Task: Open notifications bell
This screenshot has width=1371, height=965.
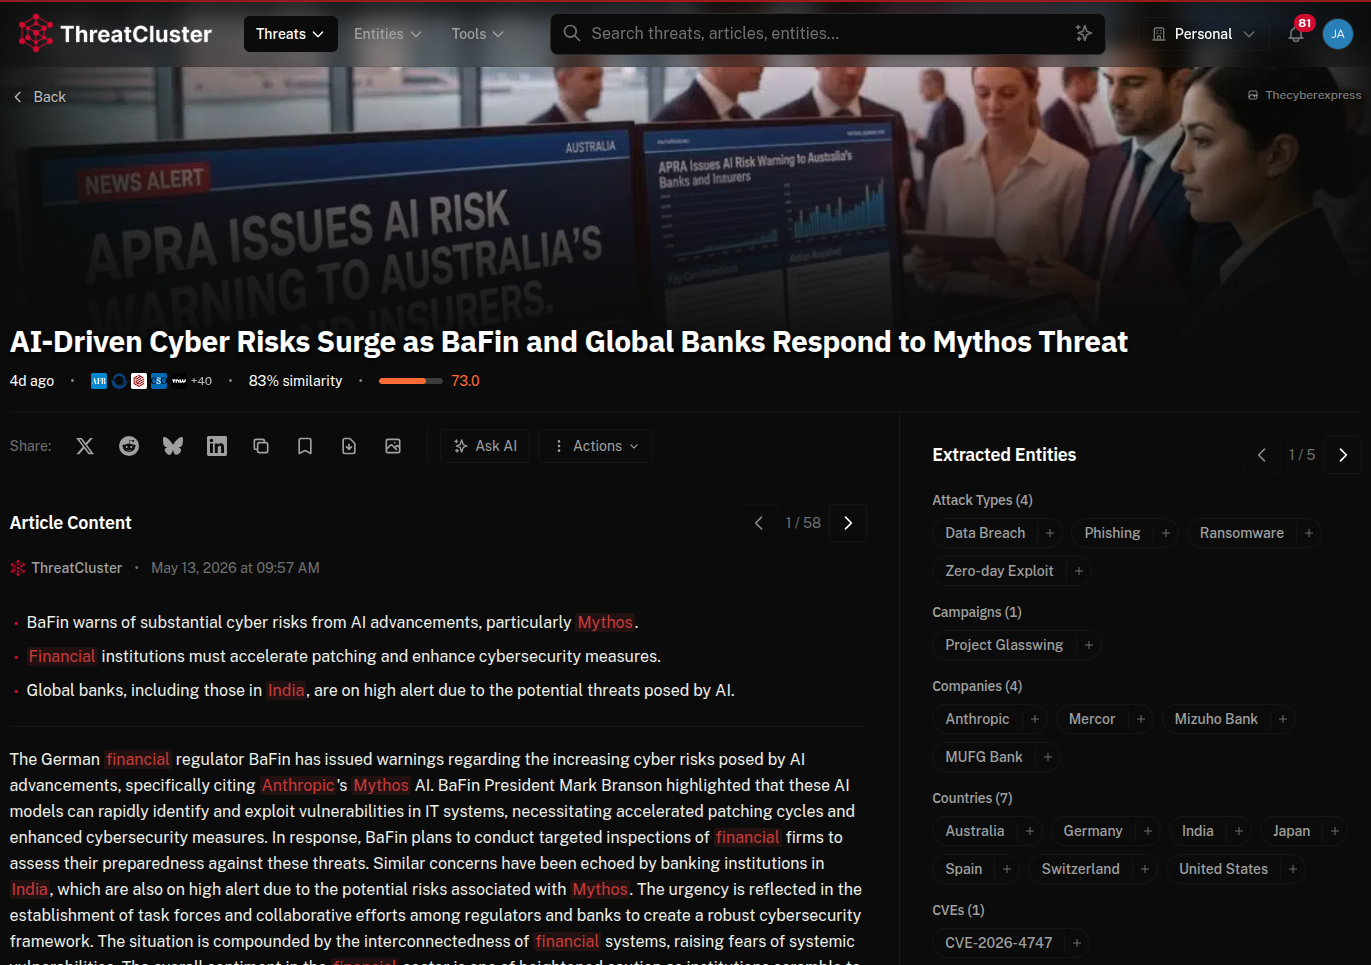Action: click(x=1296, y=34)
